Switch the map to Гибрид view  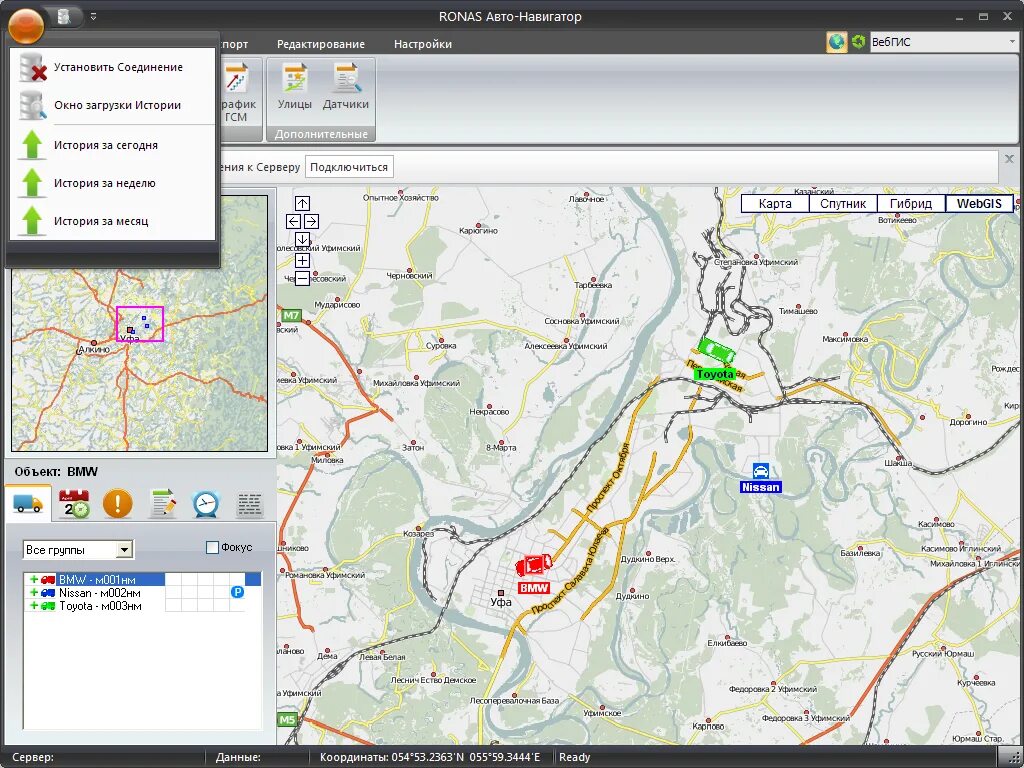click(x=911, y=203)
